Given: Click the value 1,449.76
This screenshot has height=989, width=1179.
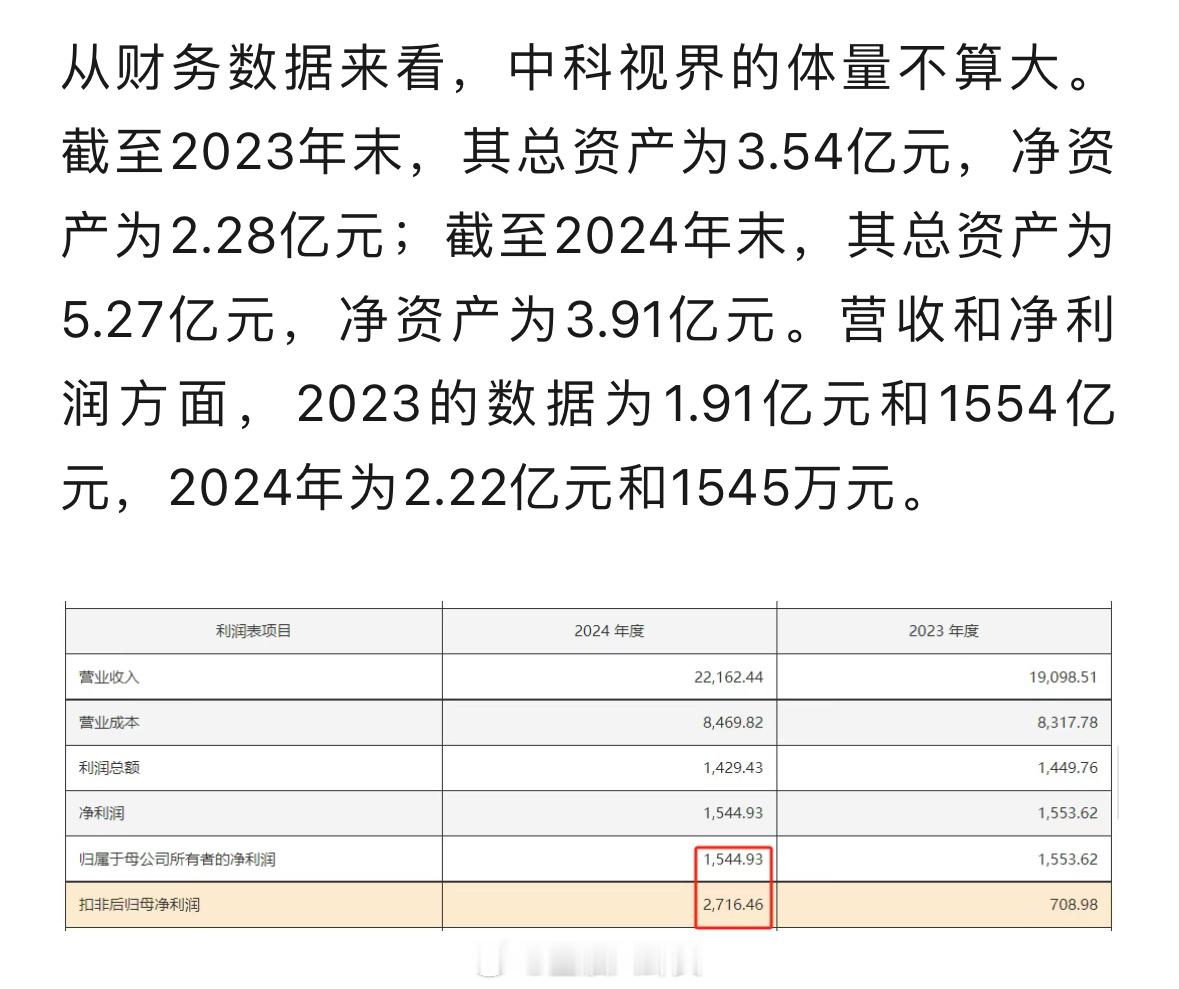Looking at the screenshot, I should (1068, 768).
